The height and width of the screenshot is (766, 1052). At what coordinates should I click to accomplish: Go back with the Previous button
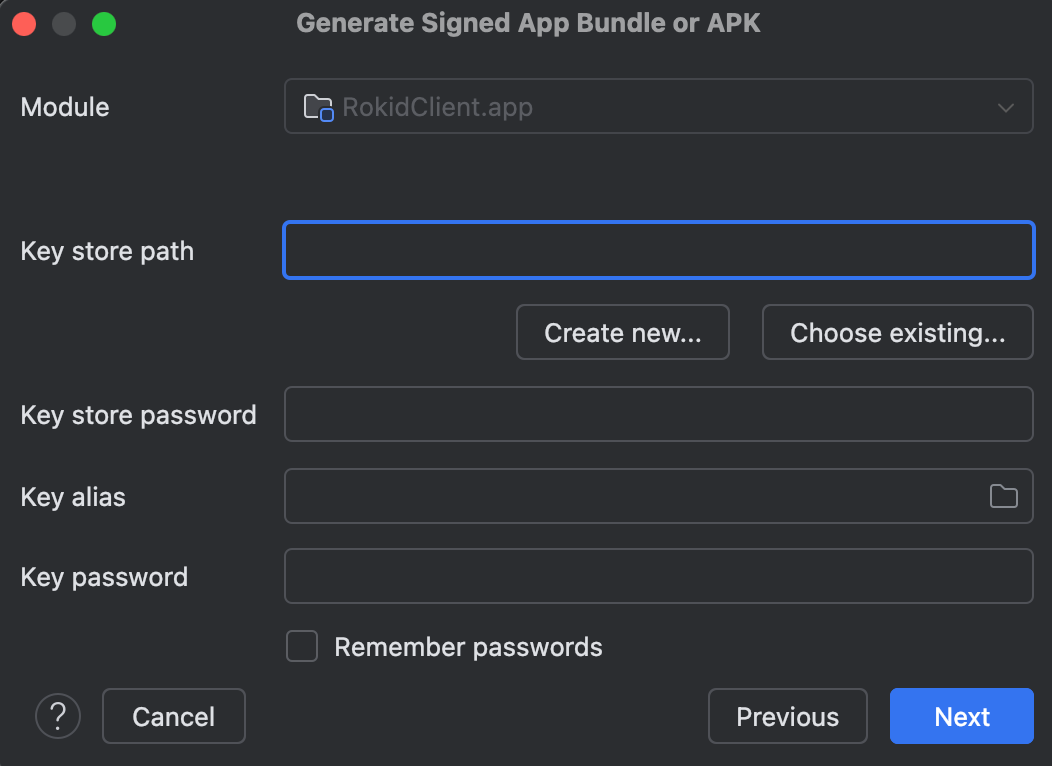pyautogui.click(x=787, y=716)
